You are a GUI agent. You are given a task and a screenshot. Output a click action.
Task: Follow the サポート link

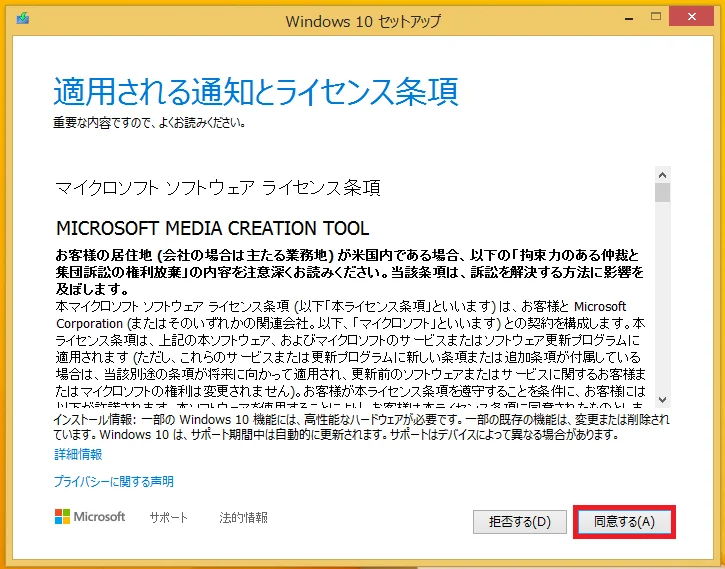pos(168,518)
